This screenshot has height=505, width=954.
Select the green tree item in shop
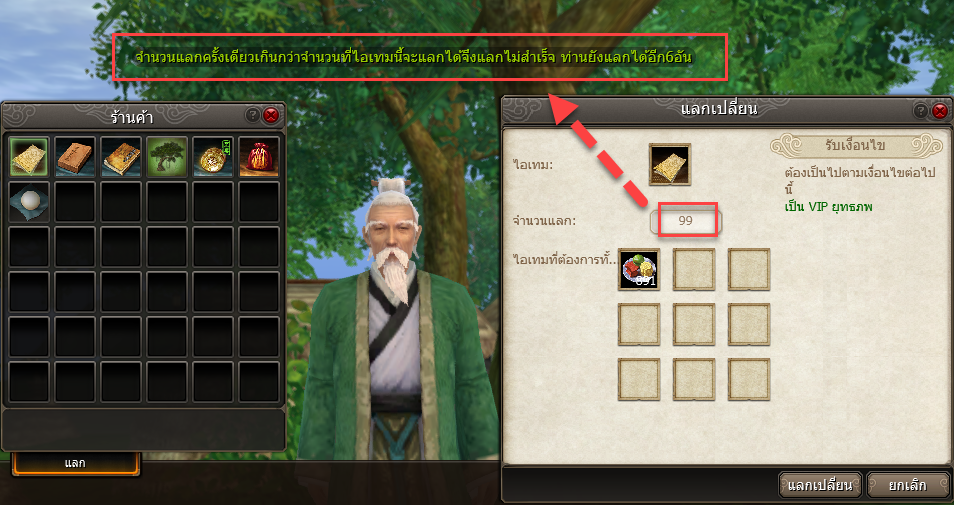tap(167, 156)
